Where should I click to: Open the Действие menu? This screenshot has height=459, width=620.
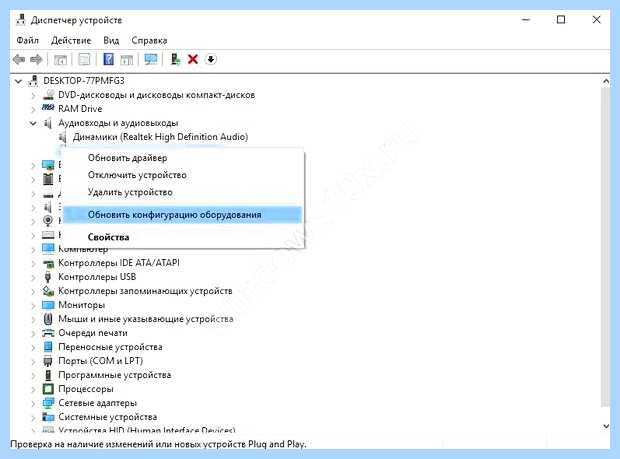coord(71,40)
